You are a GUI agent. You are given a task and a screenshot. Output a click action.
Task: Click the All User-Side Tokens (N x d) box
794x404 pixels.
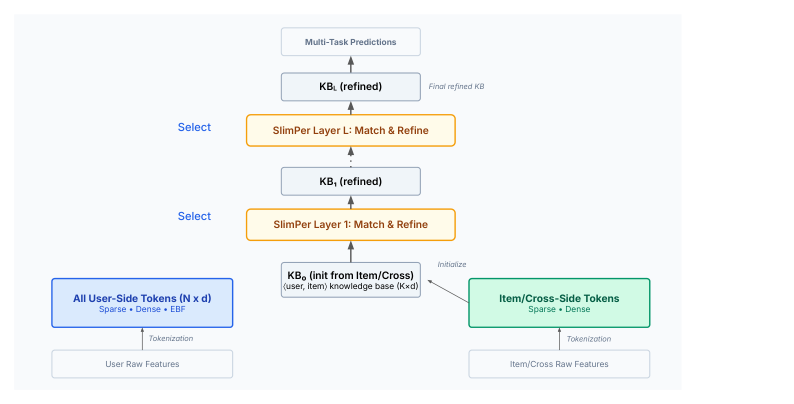pyautogui.click(x=142, y=303)
